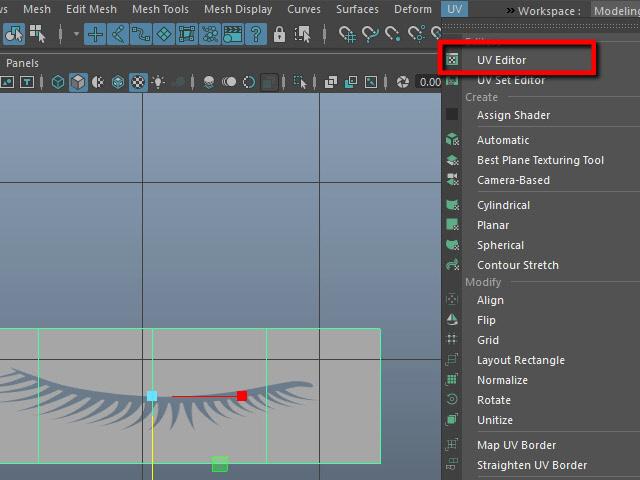Open the UV Editor menu entry
This screenshot has width=640, height=480.
501,60
